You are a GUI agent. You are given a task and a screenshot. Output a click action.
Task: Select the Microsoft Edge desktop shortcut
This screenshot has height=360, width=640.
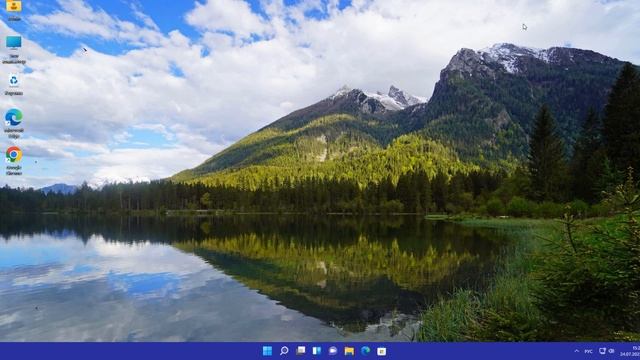(14, 123)
